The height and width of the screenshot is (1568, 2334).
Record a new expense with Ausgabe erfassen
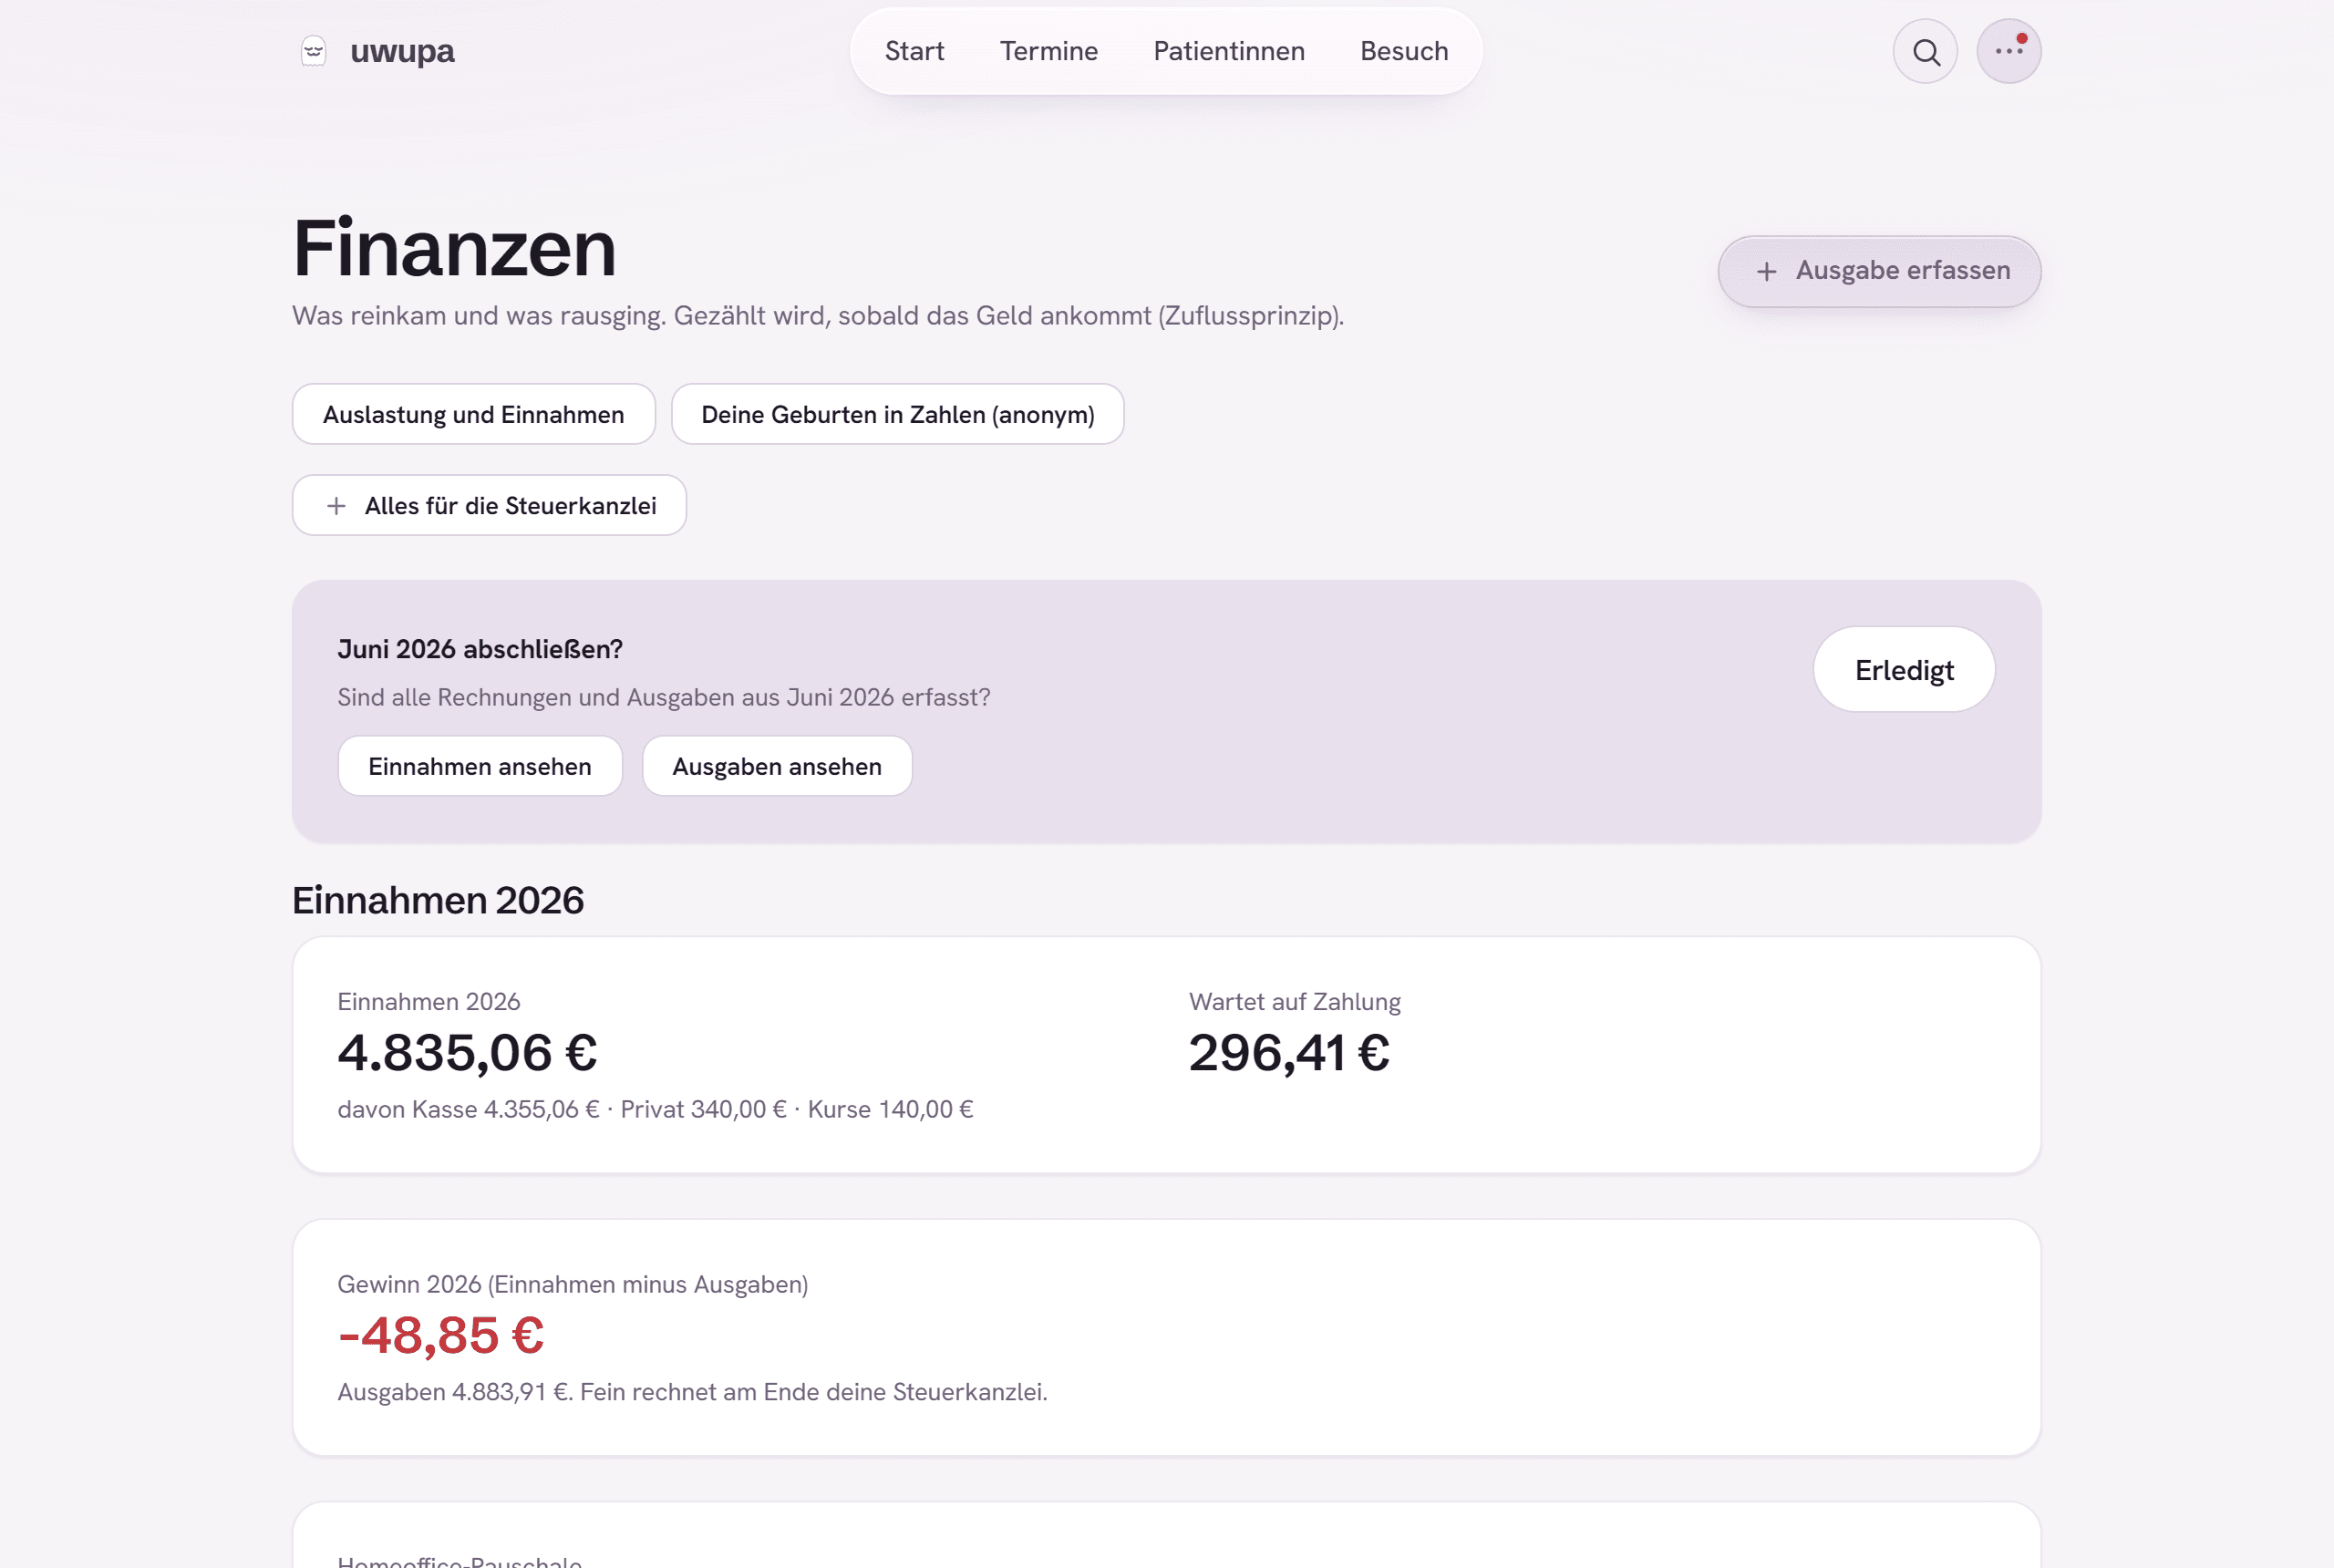click(1879, 271)
